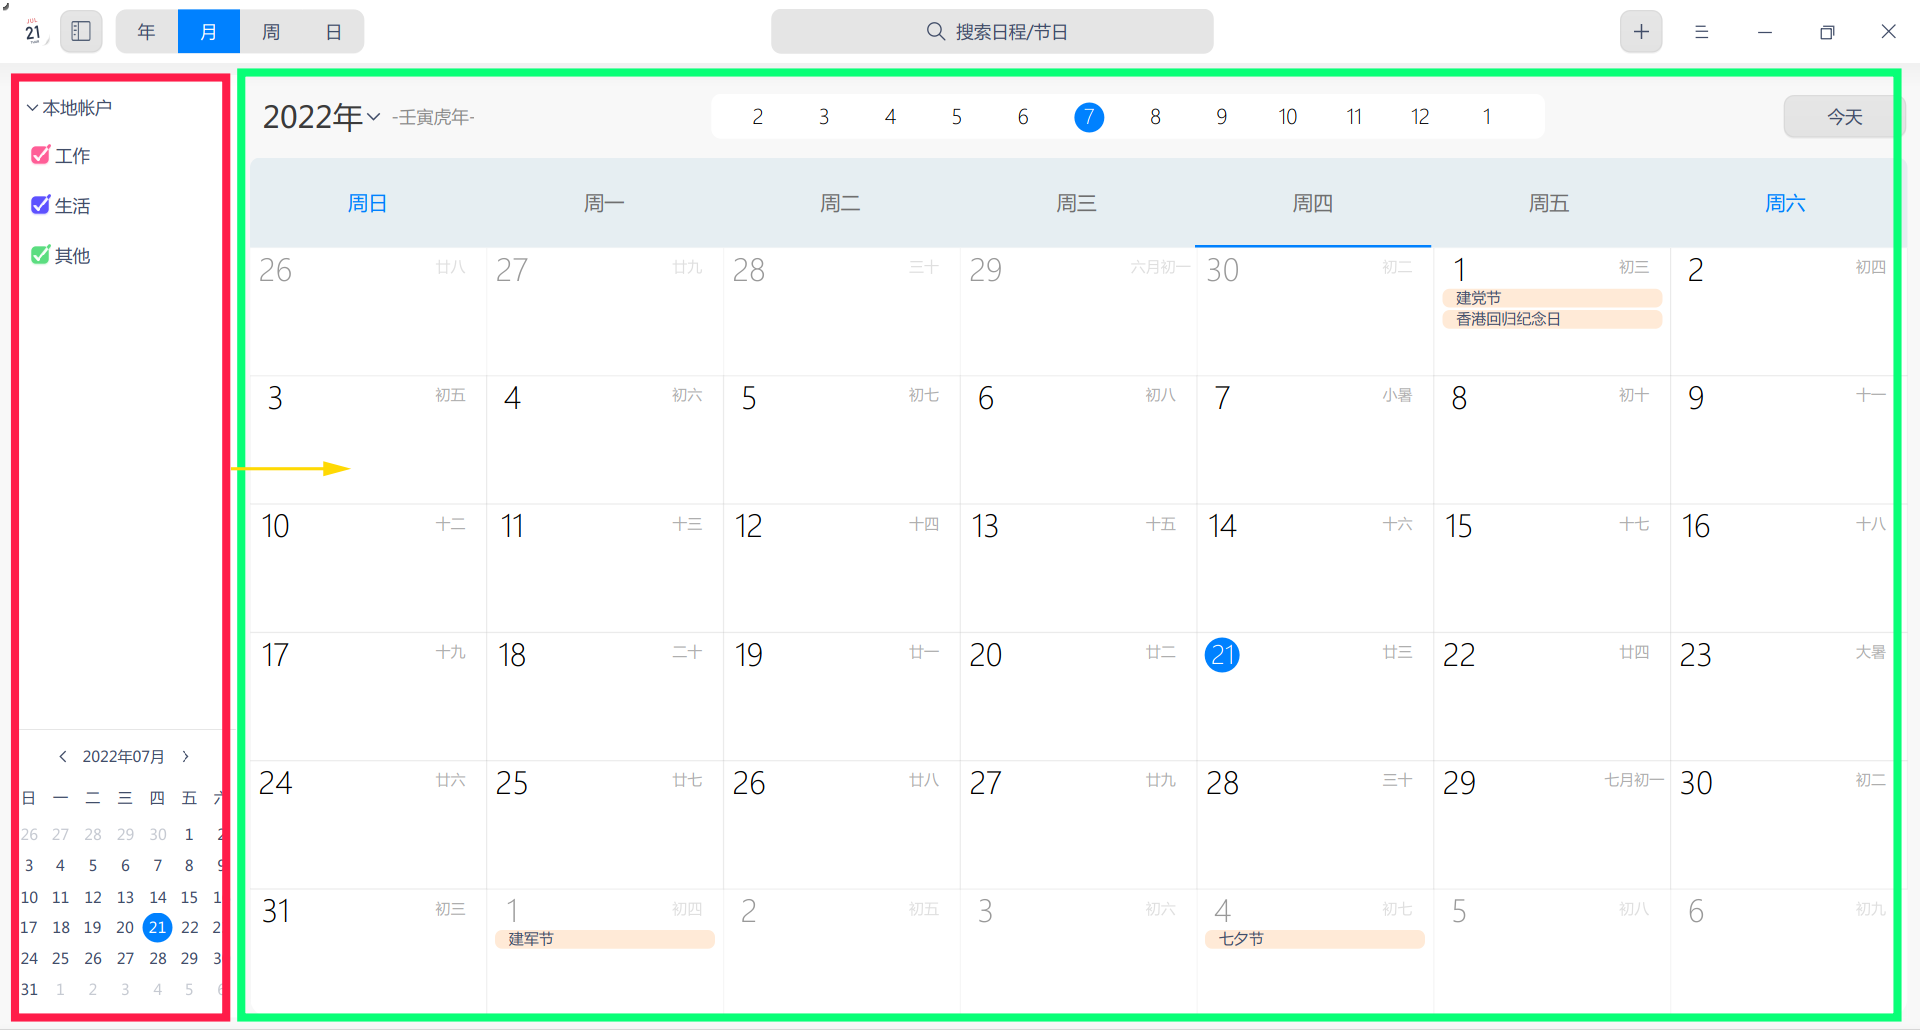Open the hamburger main menu
The width and height of the screenshot is (1920, 1030).
1701,32
